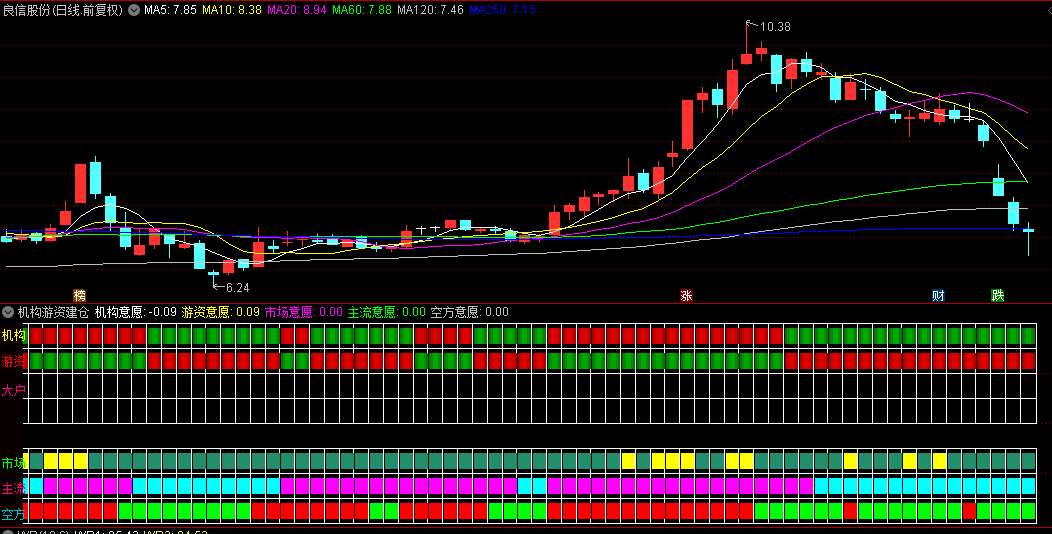Screen dimensions: 1052x534
Task: Click the 游资 row label
Action: click(13, 362)
